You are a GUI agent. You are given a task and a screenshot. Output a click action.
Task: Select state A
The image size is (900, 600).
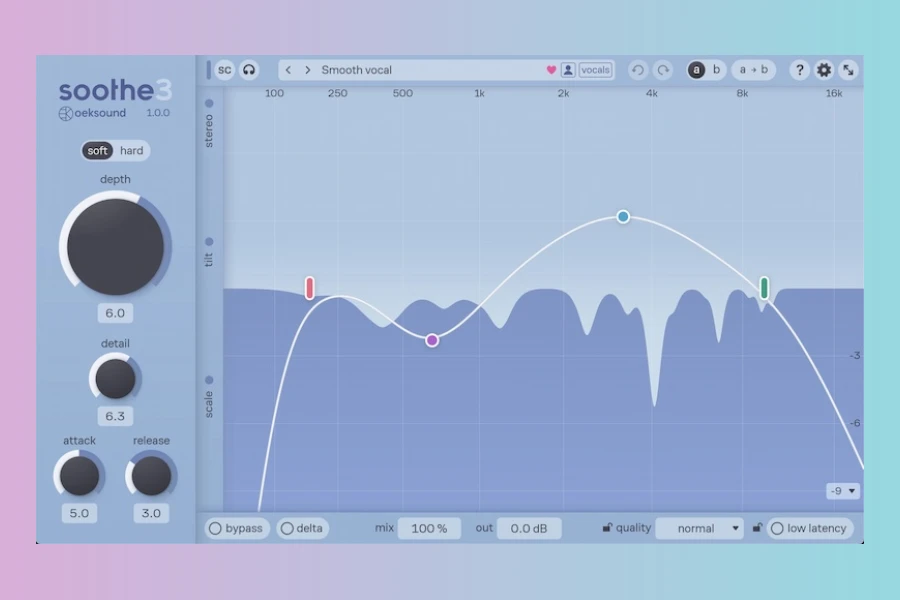696,70
